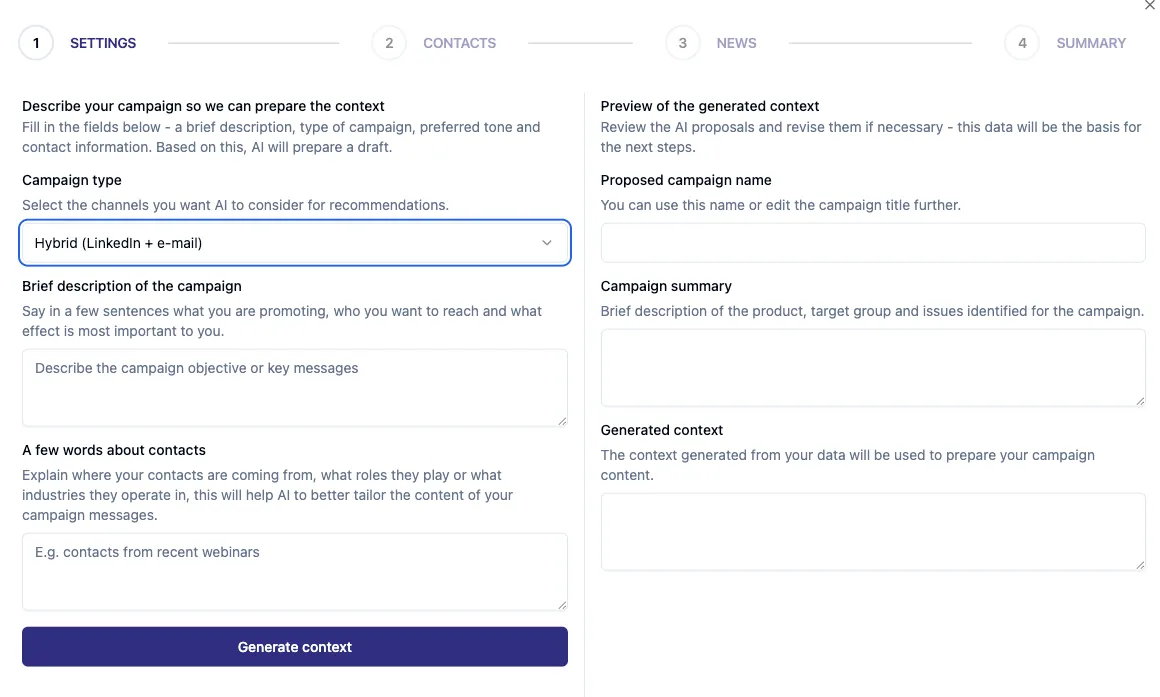Click the step 1 number circle
Image resolution: width=1160 pixels, height=697 pixels.
(x=36, y=43)
